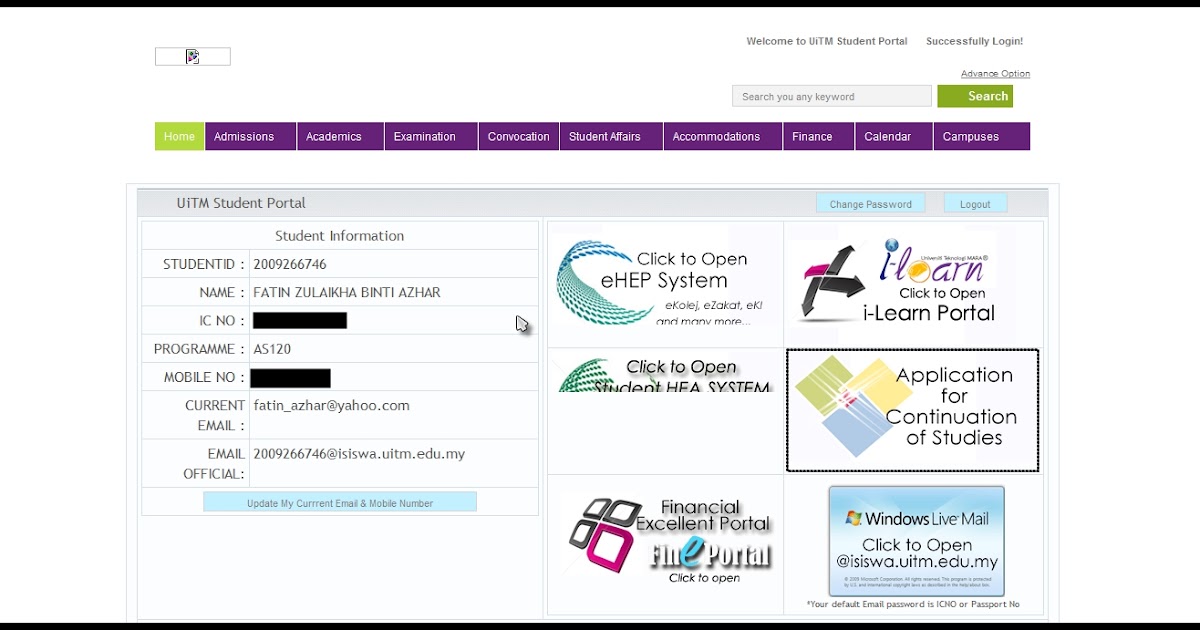Select name FATIN ZULAIKHA BINTI AZHAR
Screen dimensions: 1200x630
pos(347,293)
